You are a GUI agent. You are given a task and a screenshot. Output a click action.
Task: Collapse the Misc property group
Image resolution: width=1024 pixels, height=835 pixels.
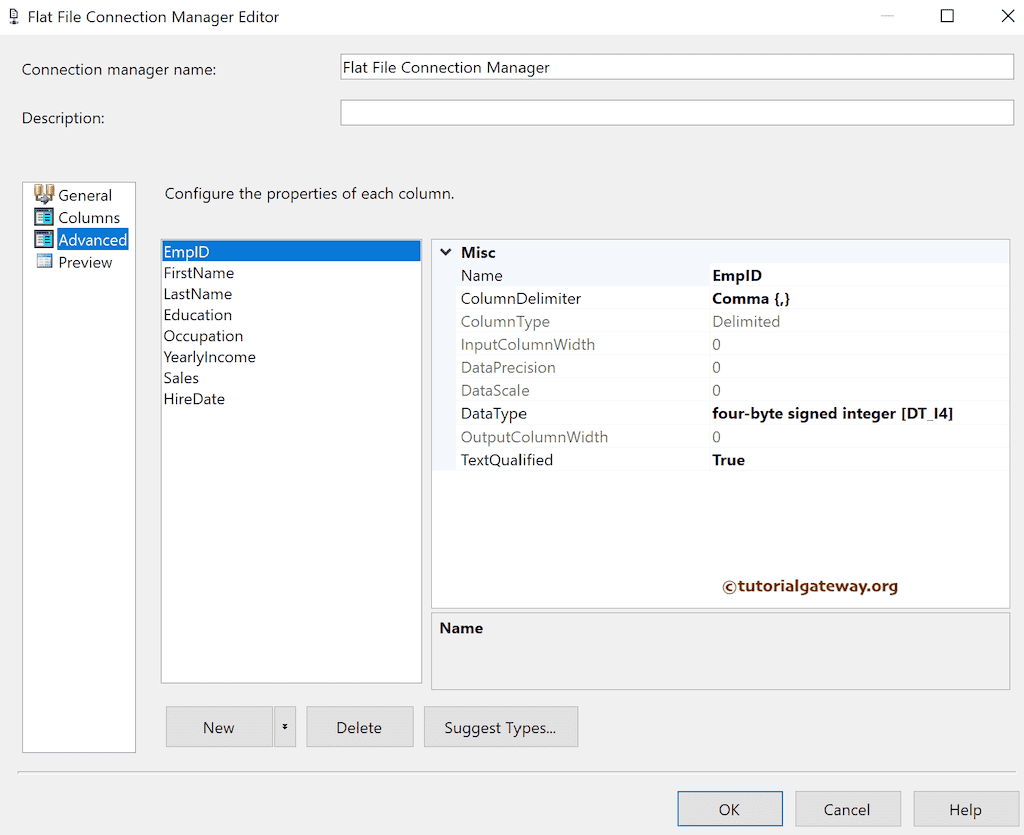[446, 252]
